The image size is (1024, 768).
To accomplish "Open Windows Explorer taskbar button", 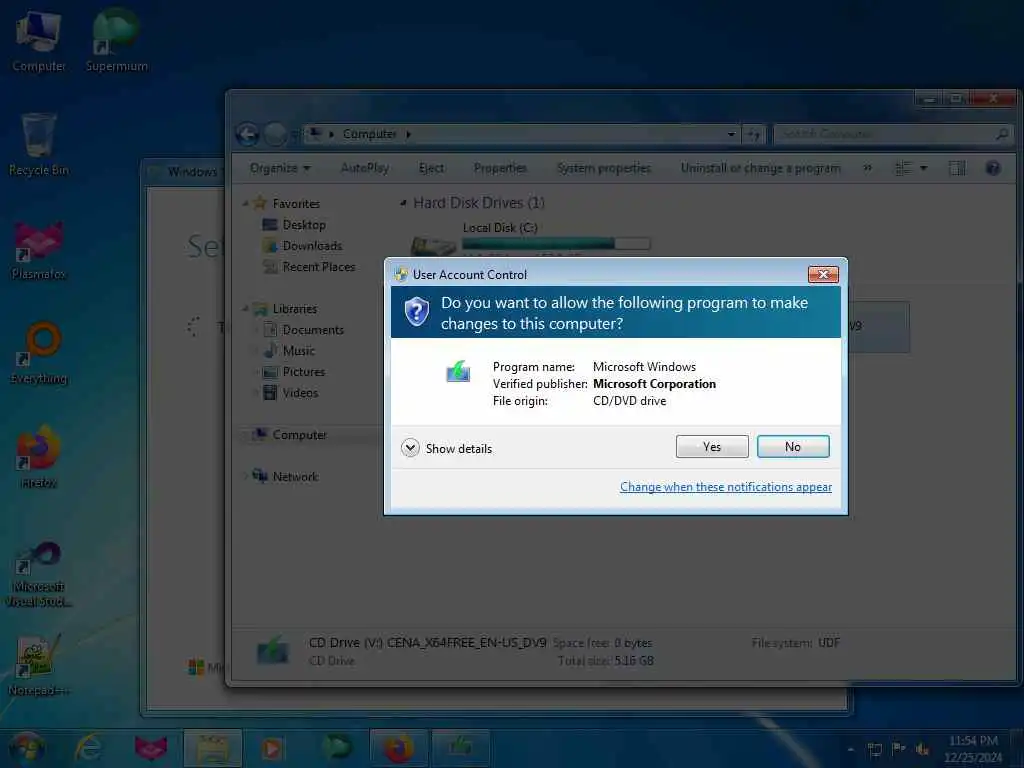I will click(x=213, y=748).
